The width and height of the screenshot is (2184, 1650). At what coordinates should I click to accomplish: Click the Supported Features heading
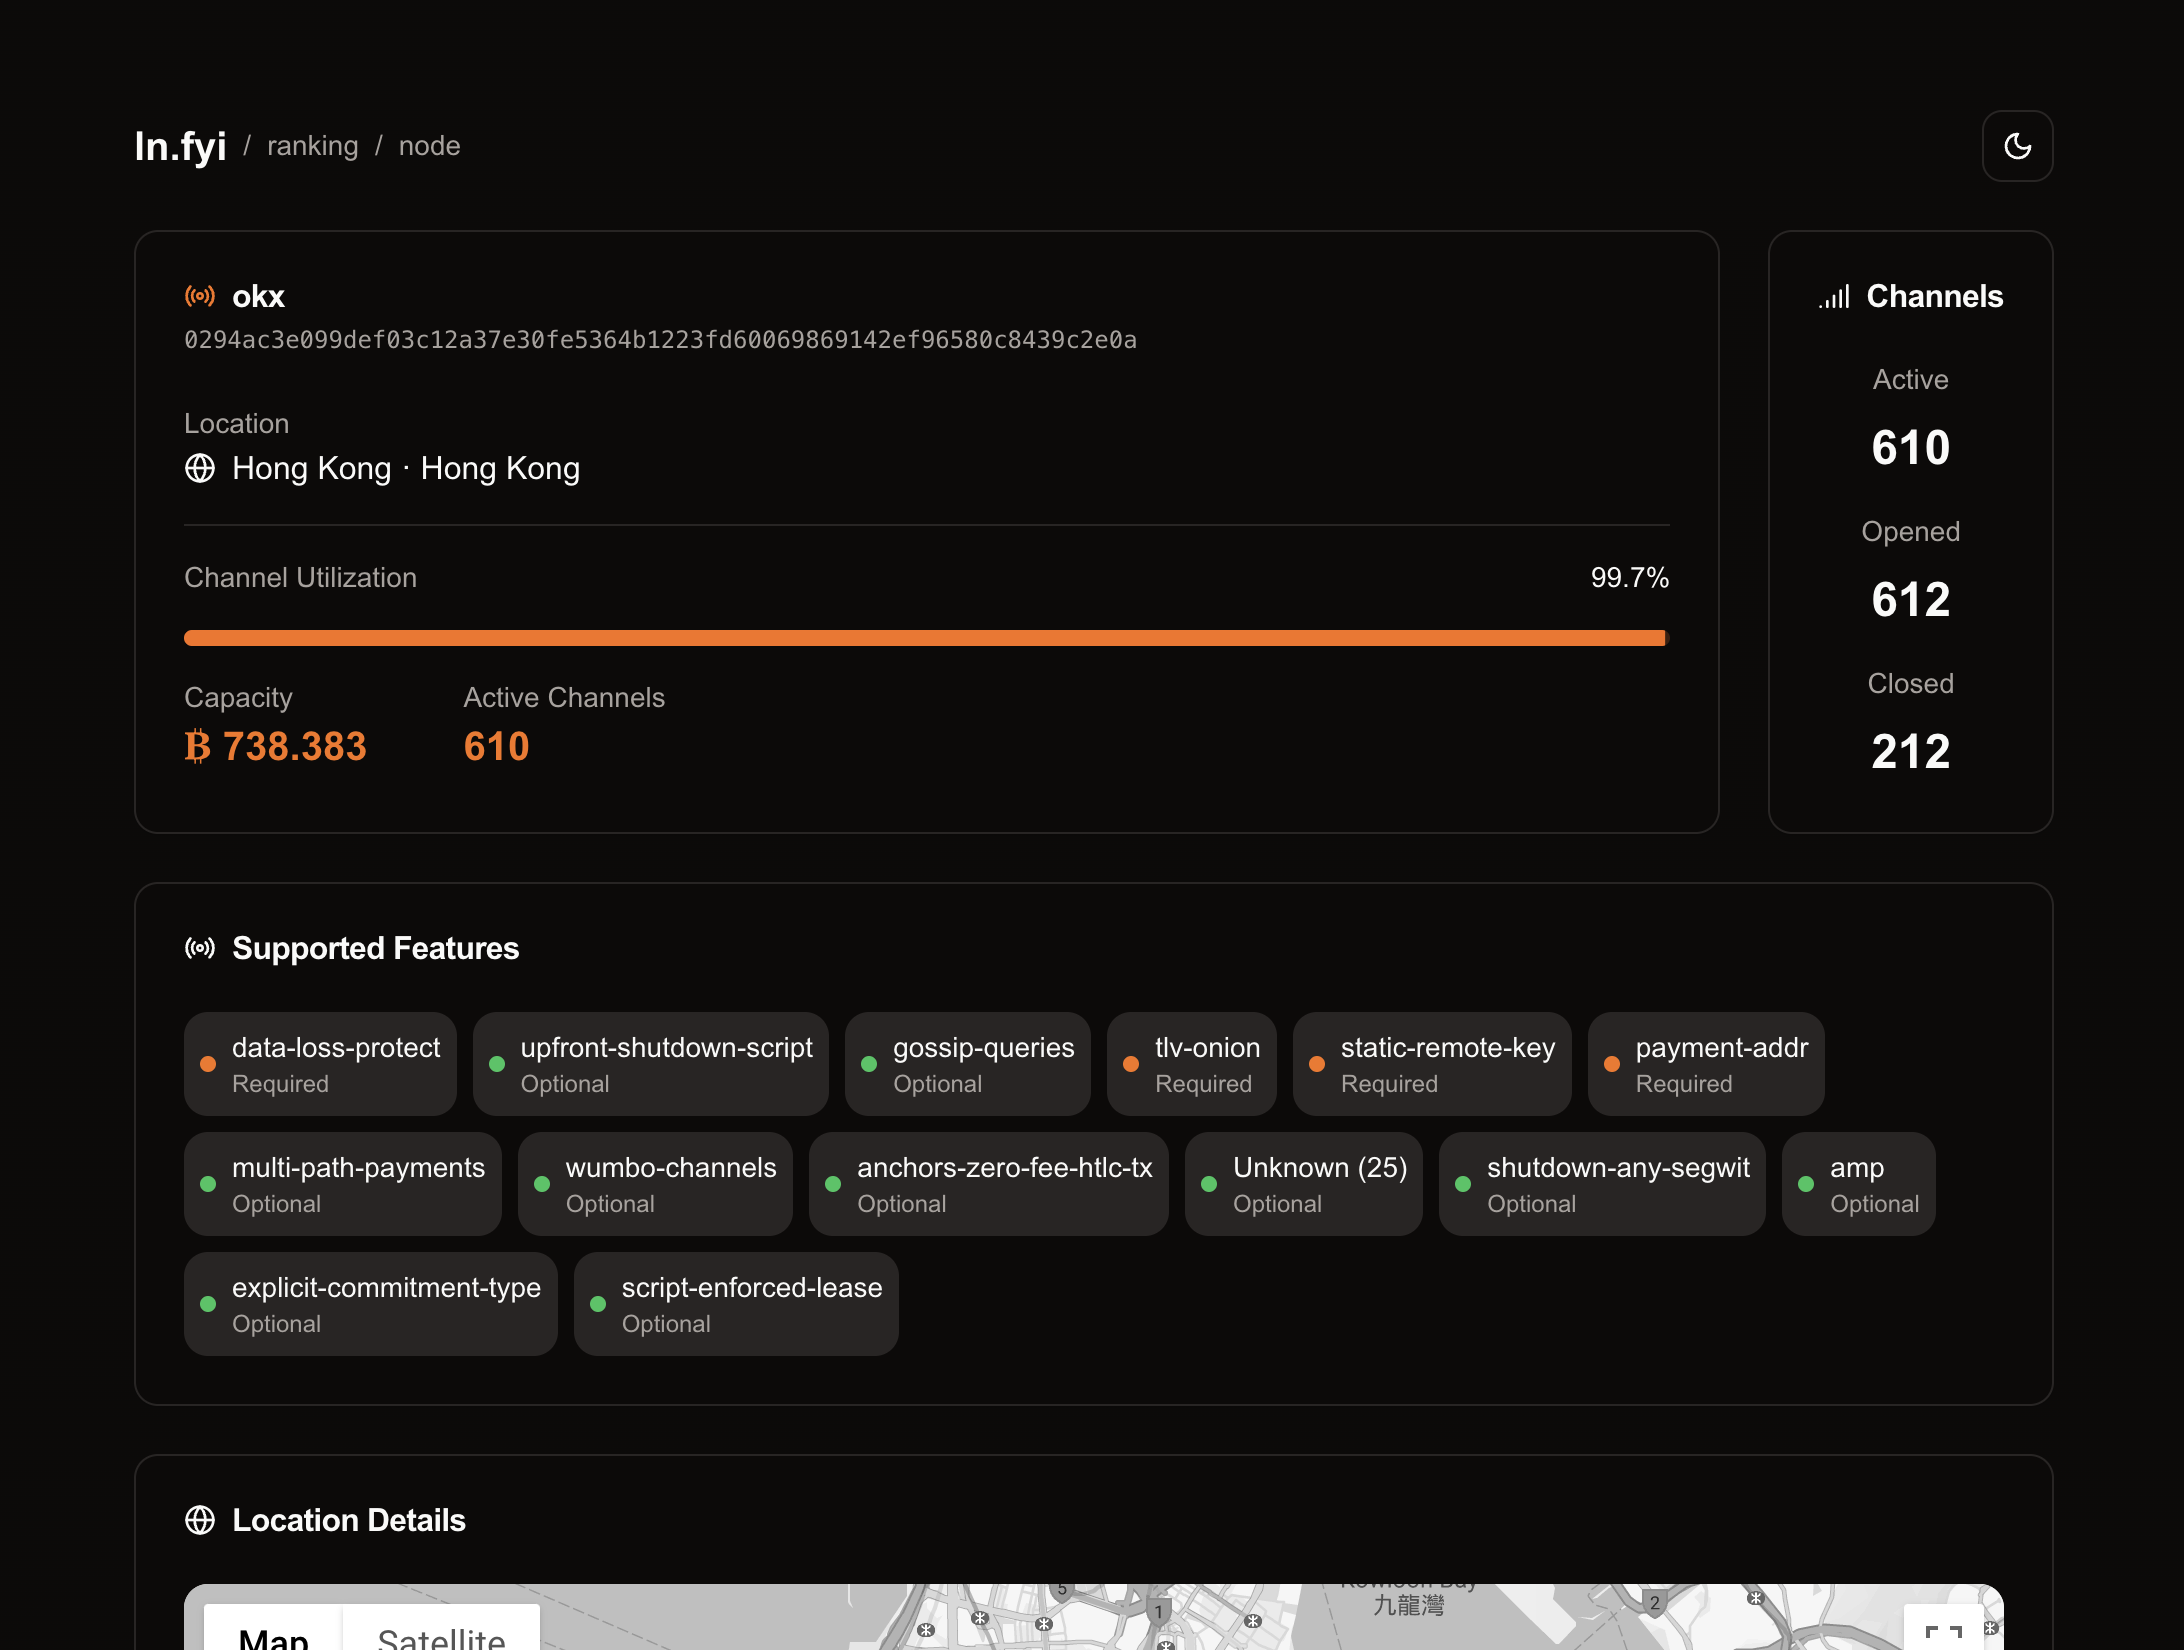tap(376, 948)
